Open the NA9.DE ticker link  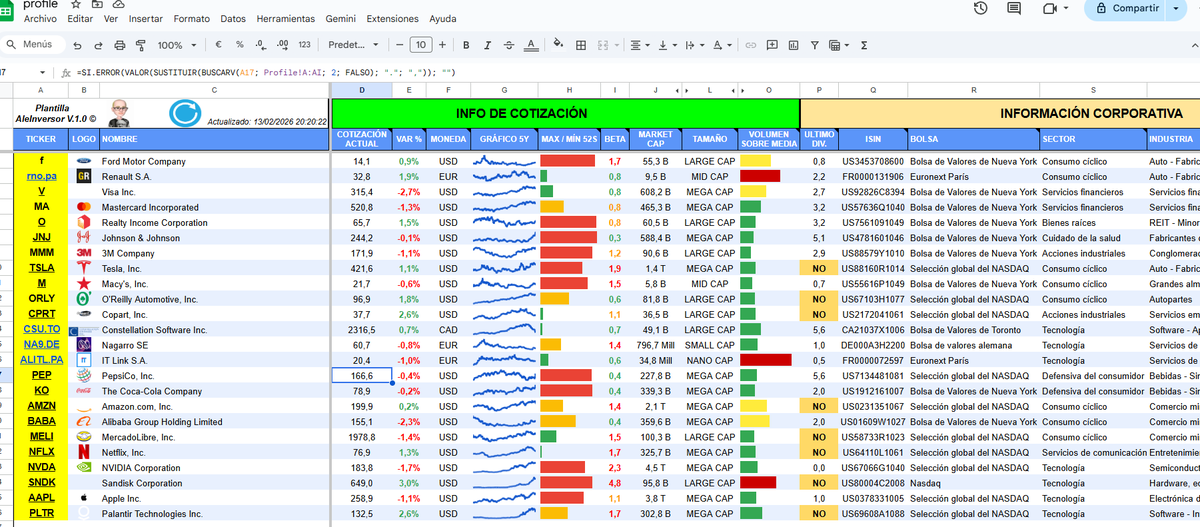coord(42,345)
